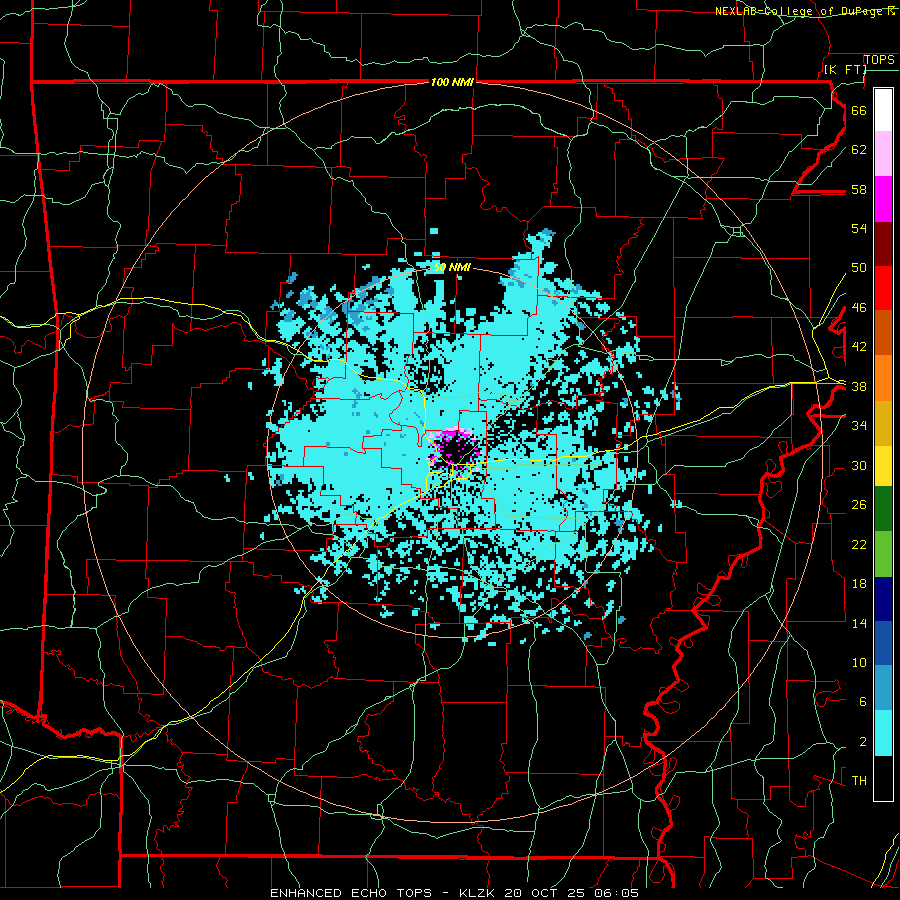Click legend value '26'

pos(859,505)
